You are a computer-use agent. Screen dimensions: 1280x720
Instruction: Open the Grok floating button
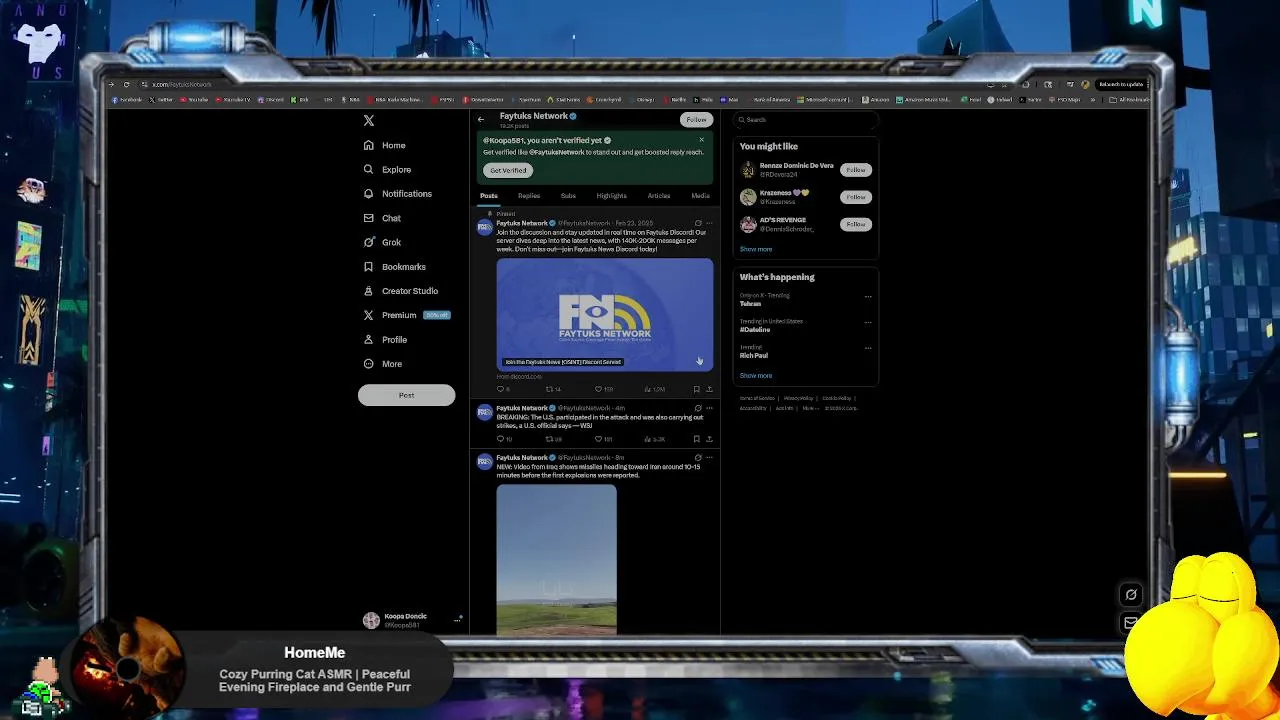point(1131,595)
